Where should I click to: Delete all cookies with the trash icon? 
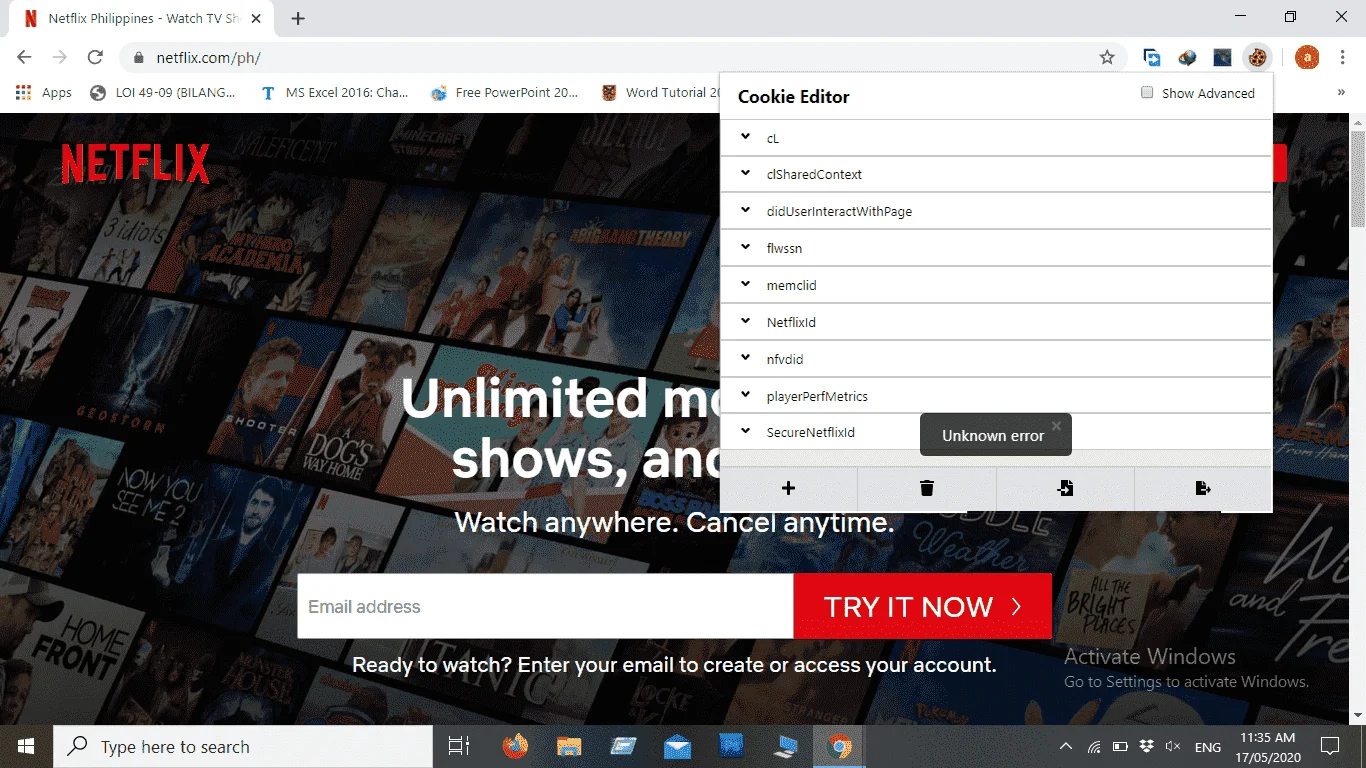click(x=927, y=488)
